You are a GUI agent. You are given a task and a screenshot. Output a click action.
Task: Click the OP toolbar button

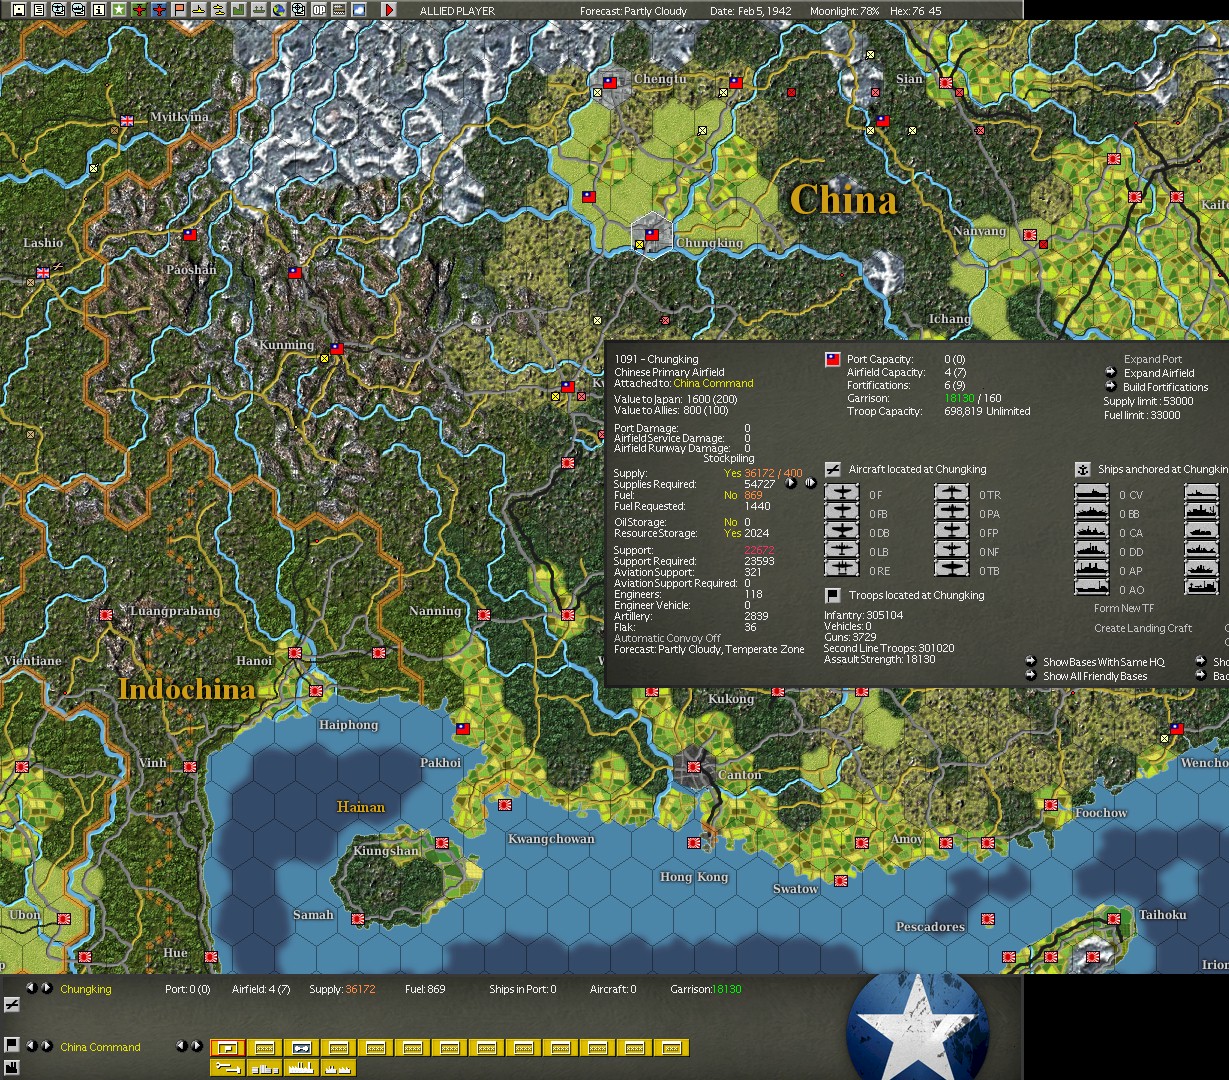318,10
